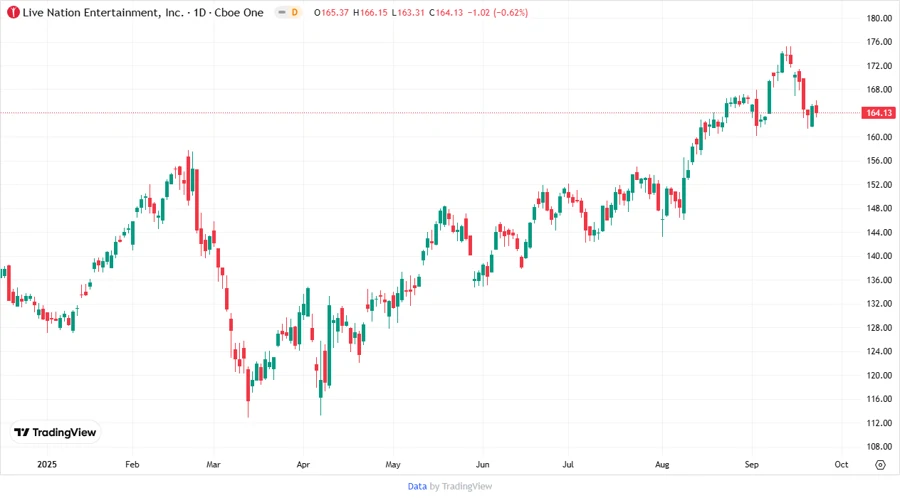
Task: Click the 180.00 price axis label
Action: (x=879, y=18)
